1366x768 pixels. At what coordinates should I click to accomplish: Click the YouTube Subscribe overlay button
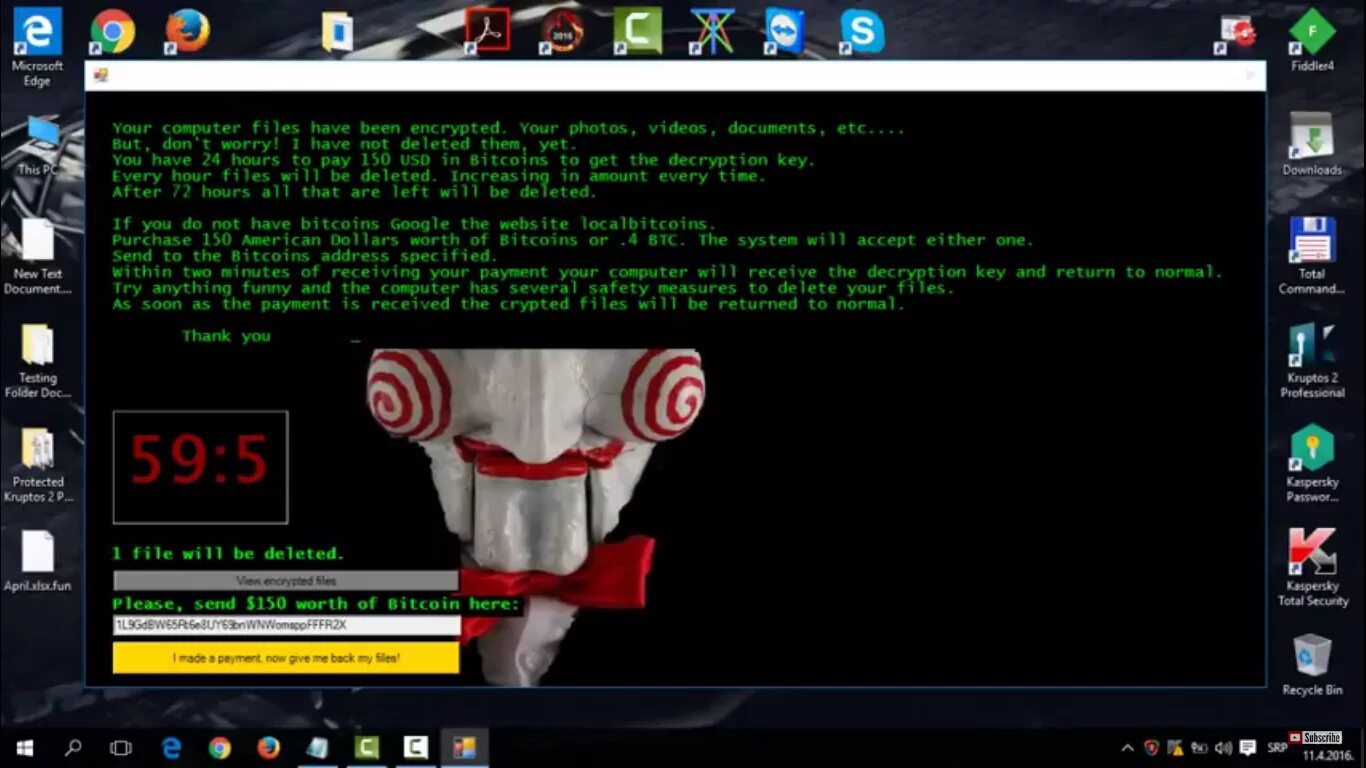[1314, 738]
